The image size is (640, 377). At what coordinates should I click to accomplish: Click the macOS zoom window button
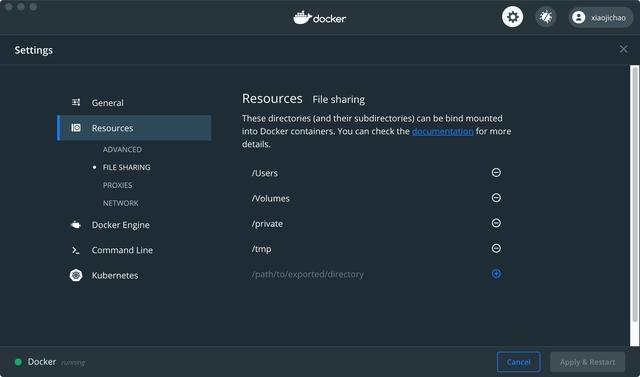tap(33, 7)
